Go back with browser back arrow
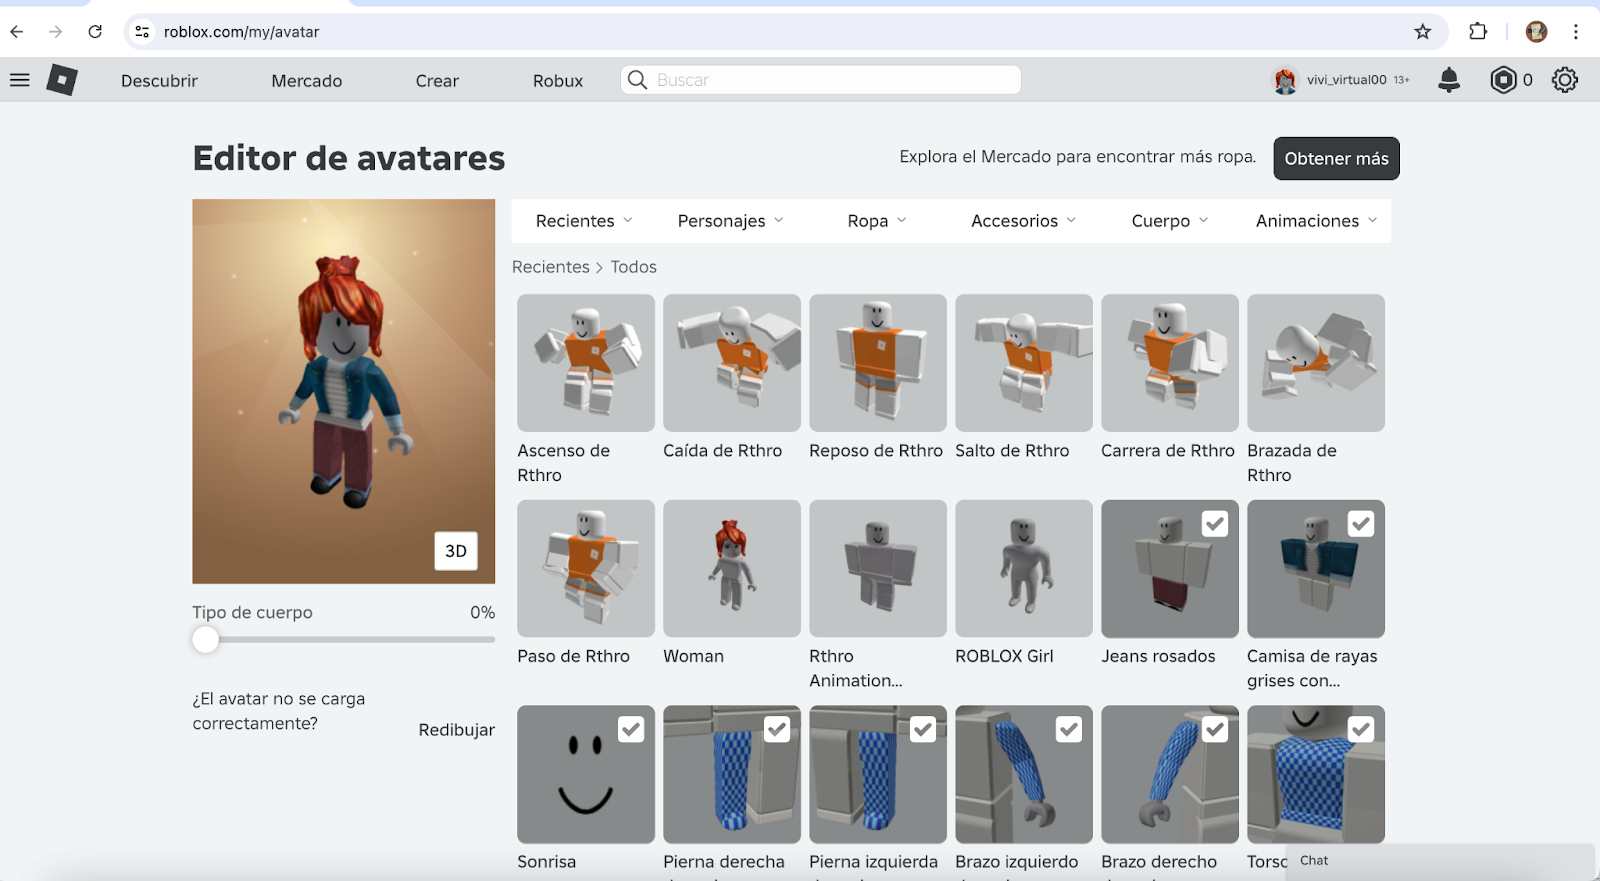This screenshot has width=1600, height=881. click(17, 32)
